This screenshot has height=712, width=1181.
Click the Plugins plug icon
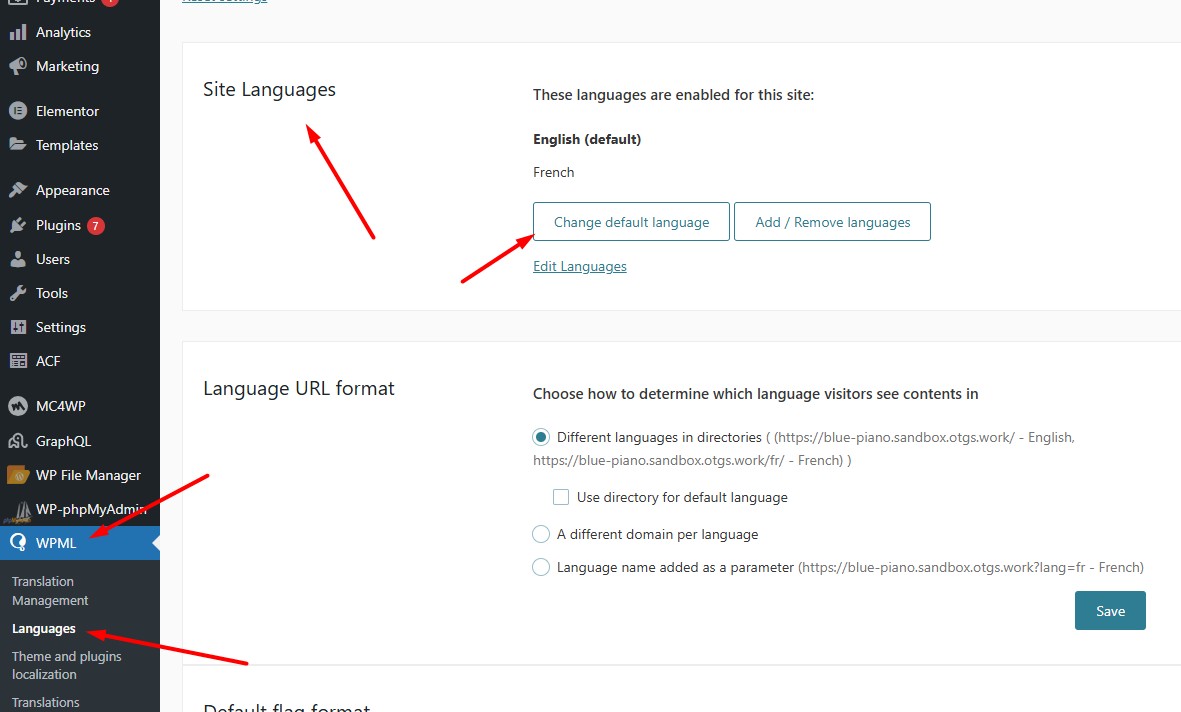(18, 225)
